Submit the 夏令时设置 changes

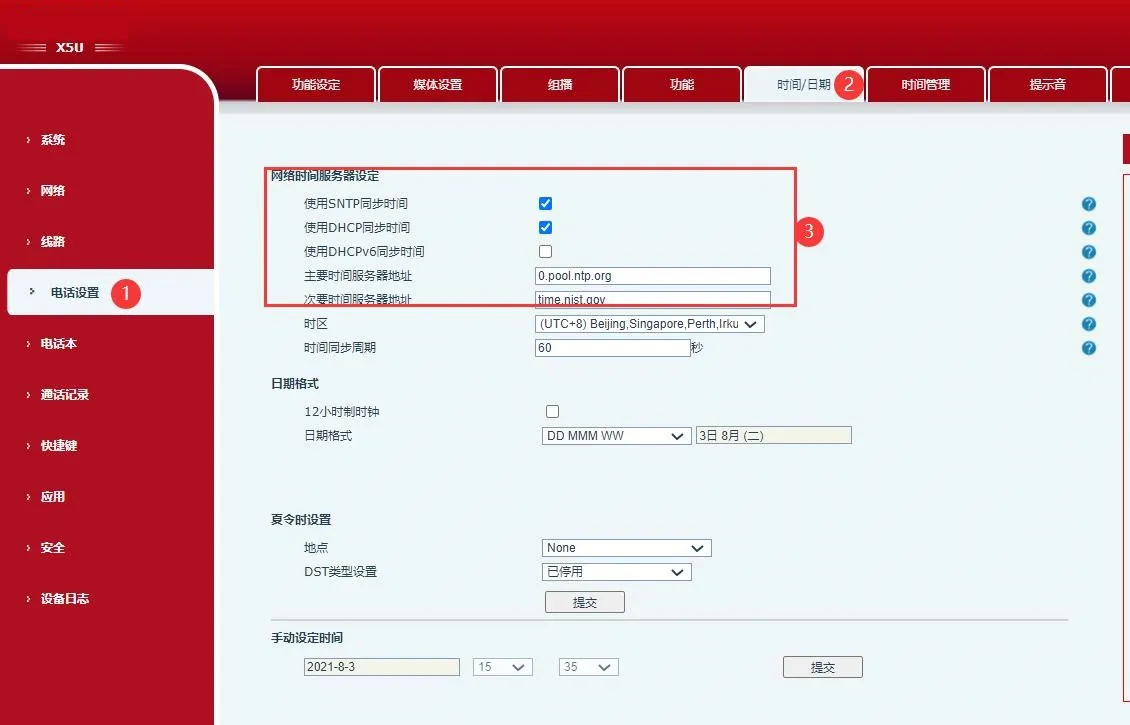pos(584,601)
